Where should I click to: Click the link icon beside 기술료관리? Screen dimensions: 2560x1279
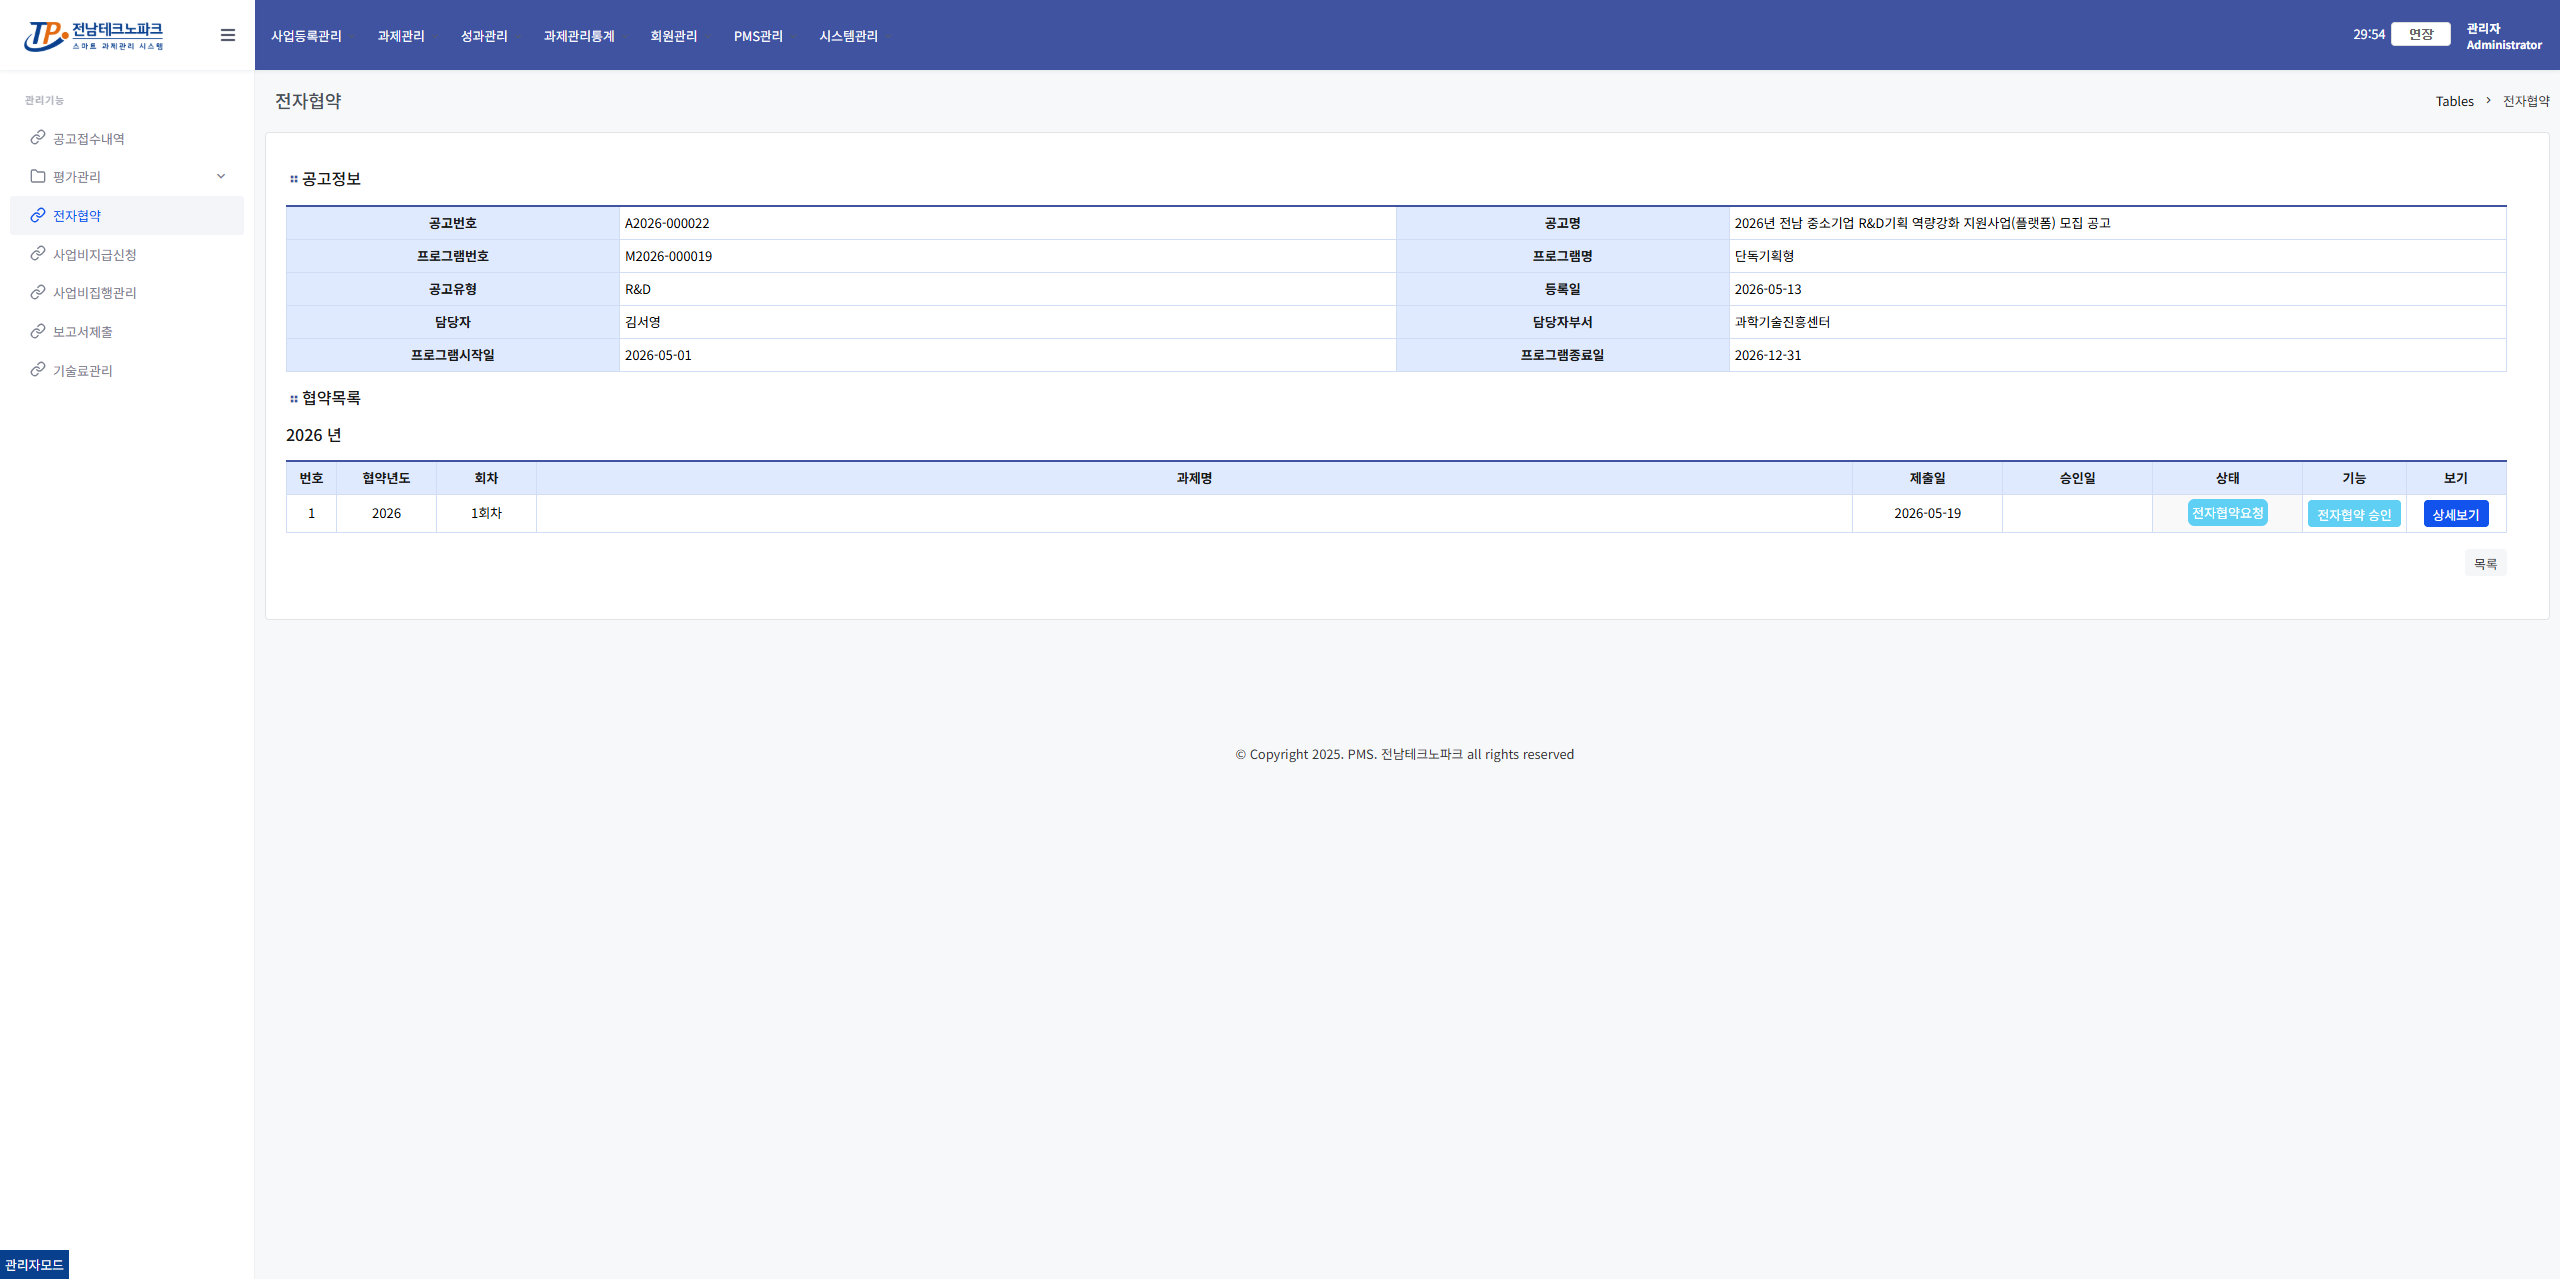pos(38,370)
